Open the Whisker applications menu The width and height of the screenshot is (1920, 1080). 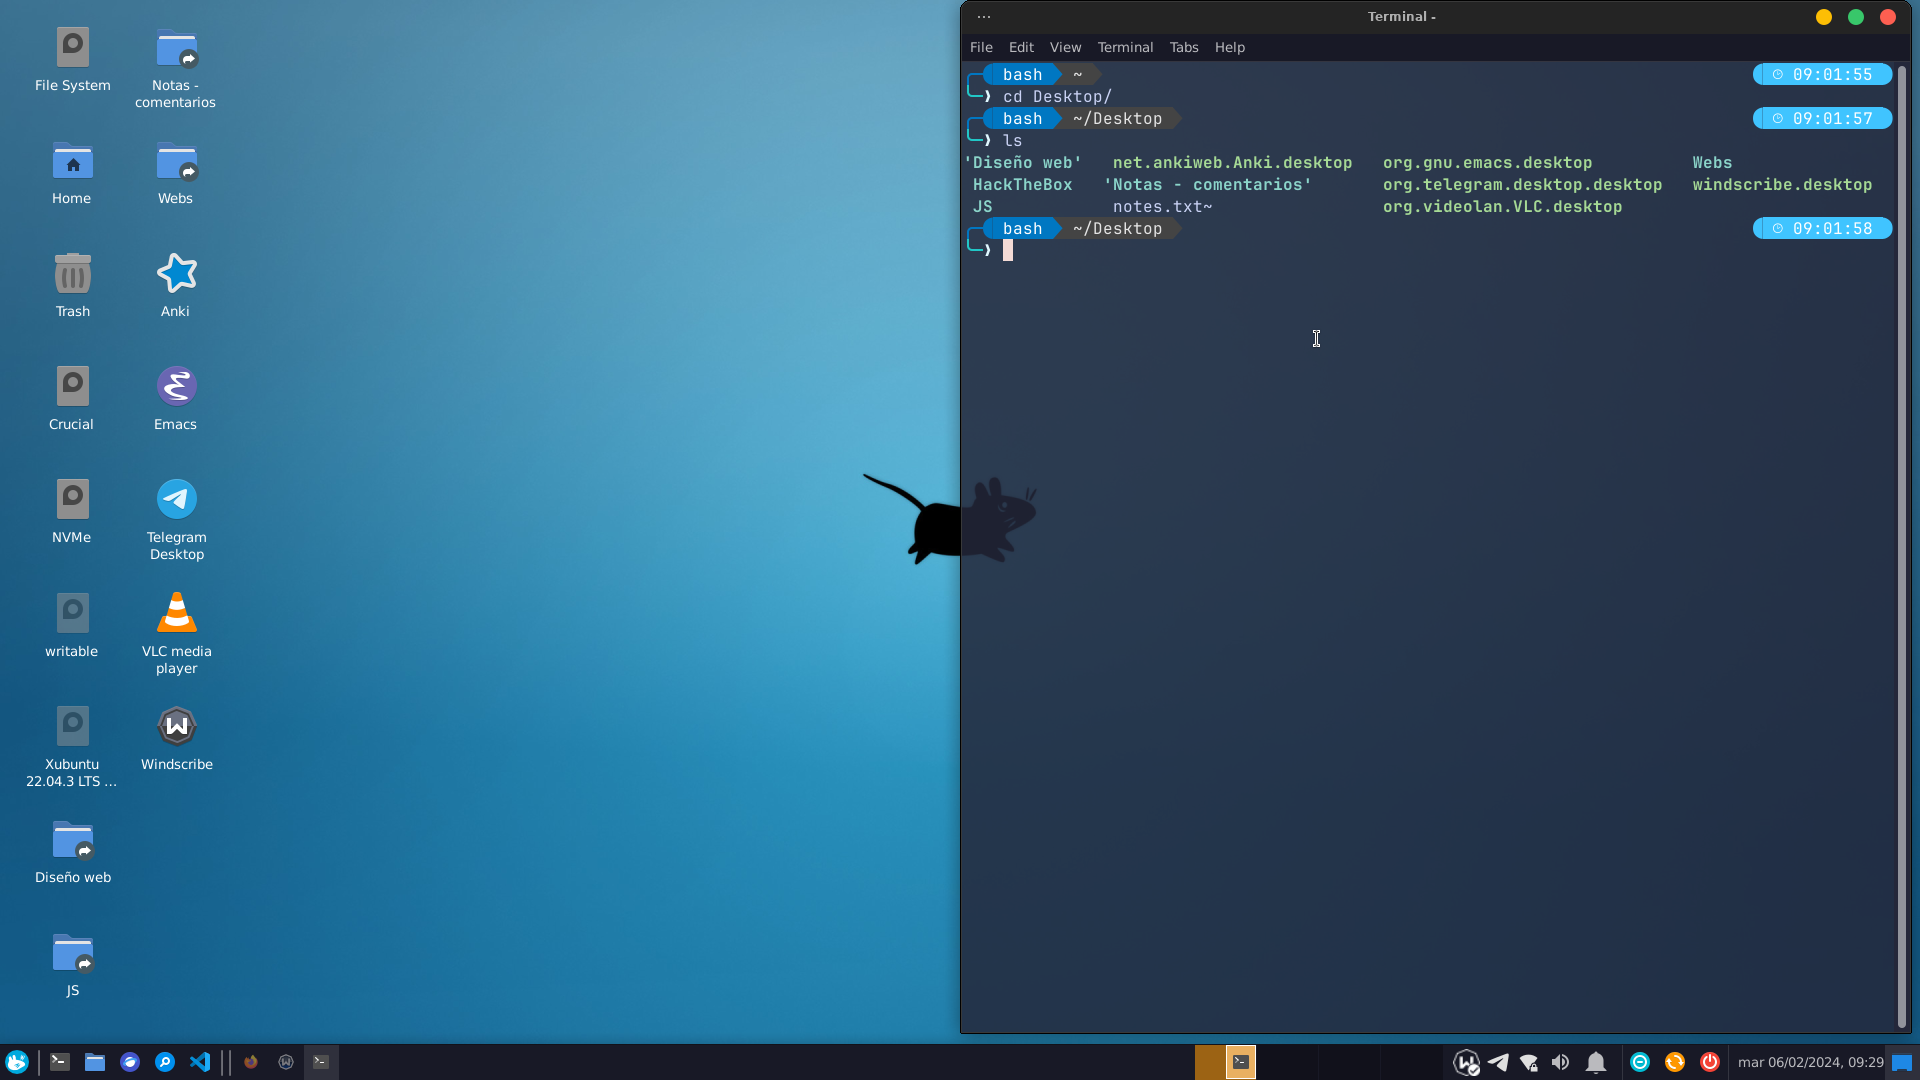[x=17, y=1062]
